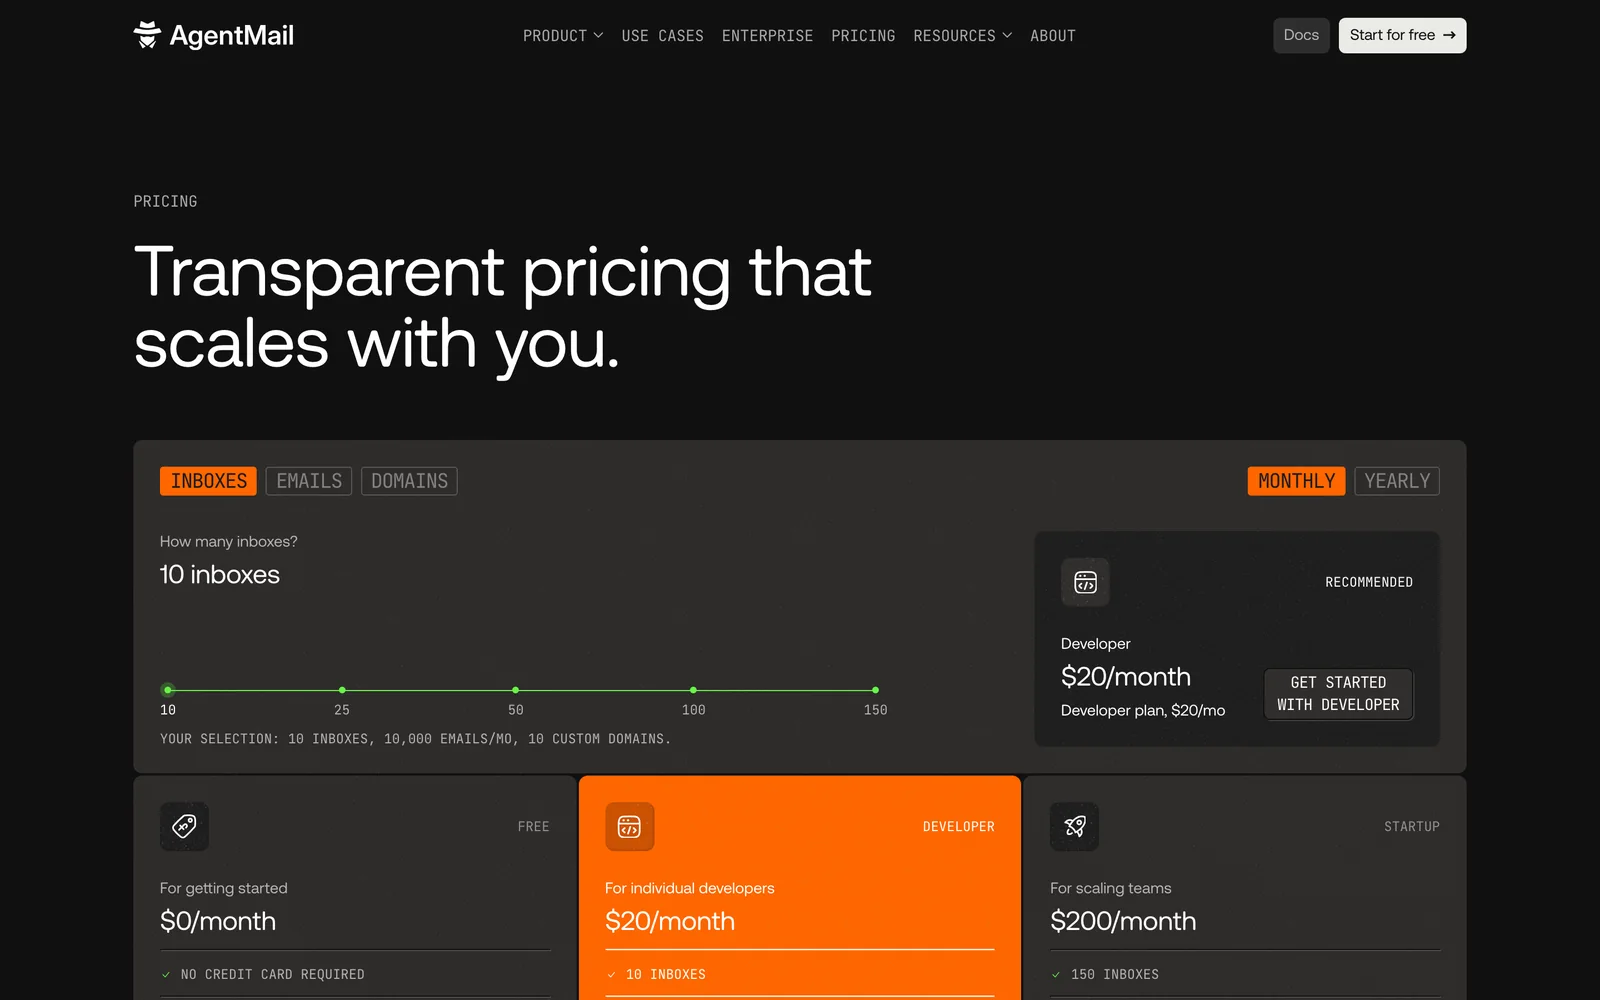
Task: Click the Startup plan rocket icon
Action: tap(1074, 826)
